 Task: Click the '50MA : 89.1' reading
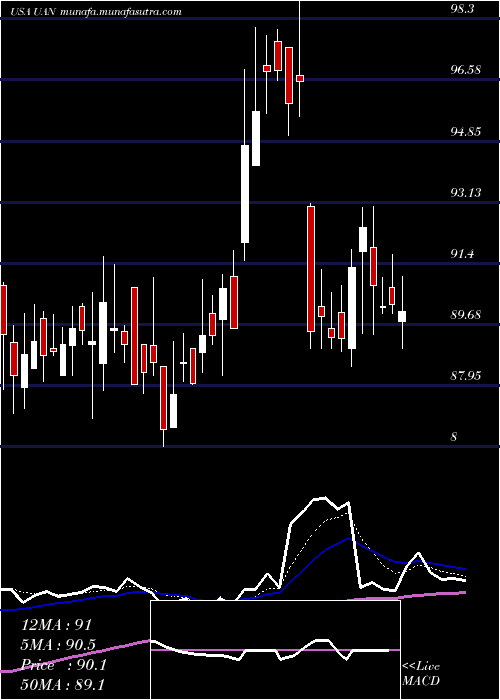tap(62, 684)
